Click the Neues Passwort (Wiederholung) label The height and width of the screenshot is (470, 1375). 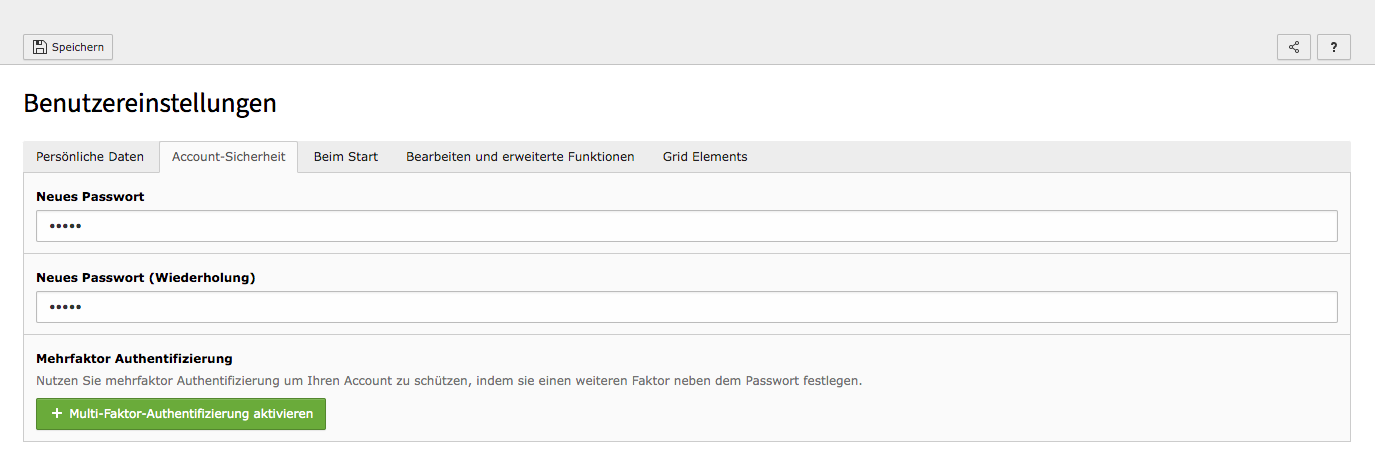[x=146, y=278]
